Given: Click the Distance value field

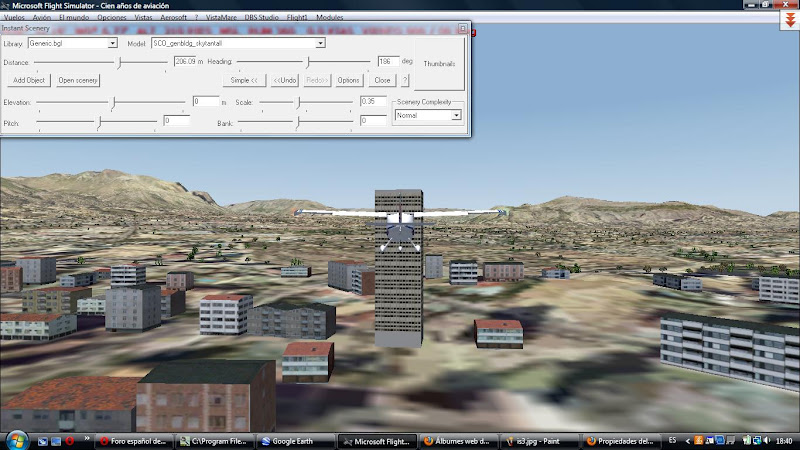Looking at the screenshot, I should coord(185,62).
